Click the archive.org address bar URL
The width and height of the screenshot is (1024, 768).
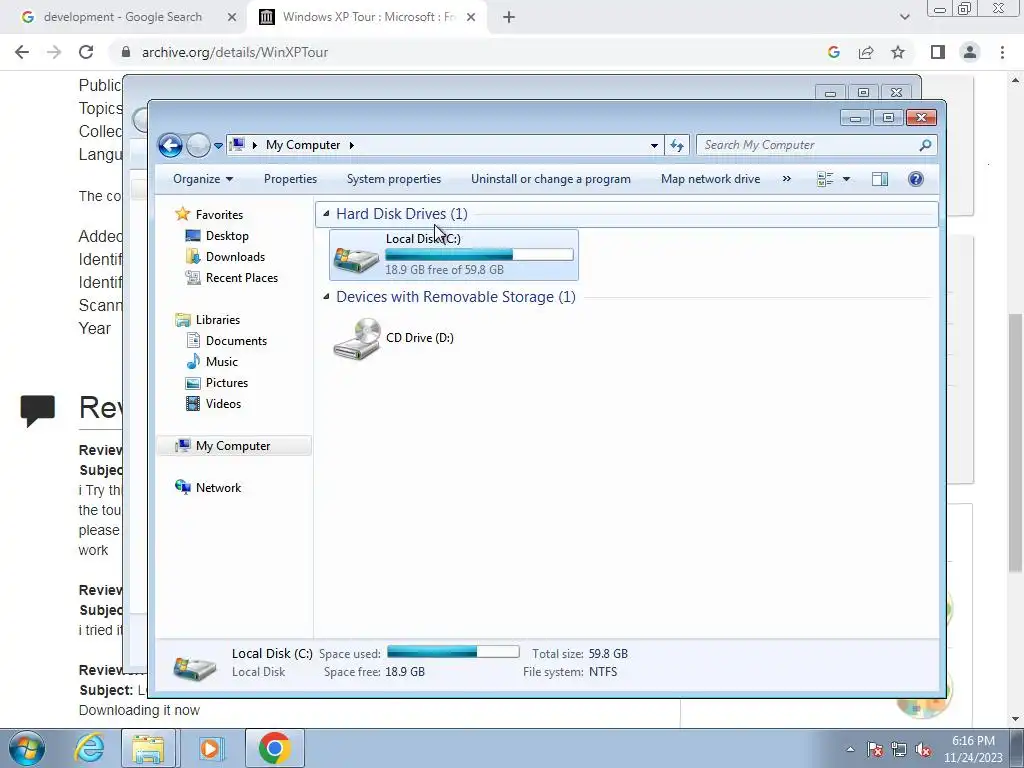pyautogui.click(x=235, y=52)
